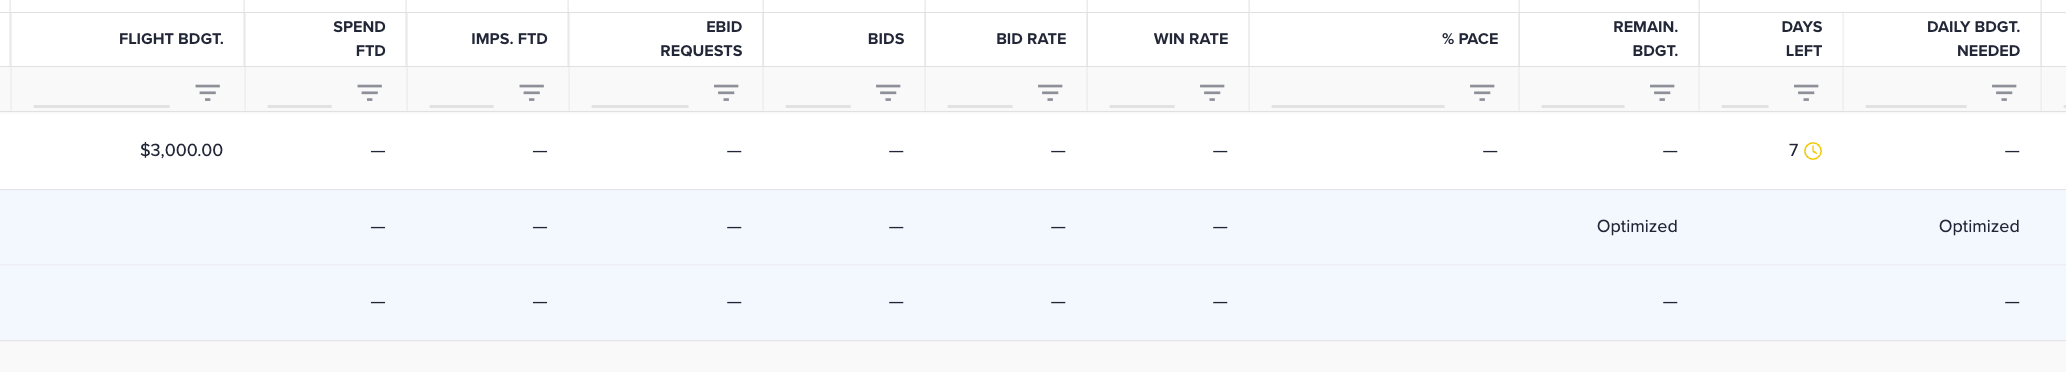This screenshot has width=2066, height=372.
Task: Sort by the Flight Bdgt. column header
Action: coord(171,39)
